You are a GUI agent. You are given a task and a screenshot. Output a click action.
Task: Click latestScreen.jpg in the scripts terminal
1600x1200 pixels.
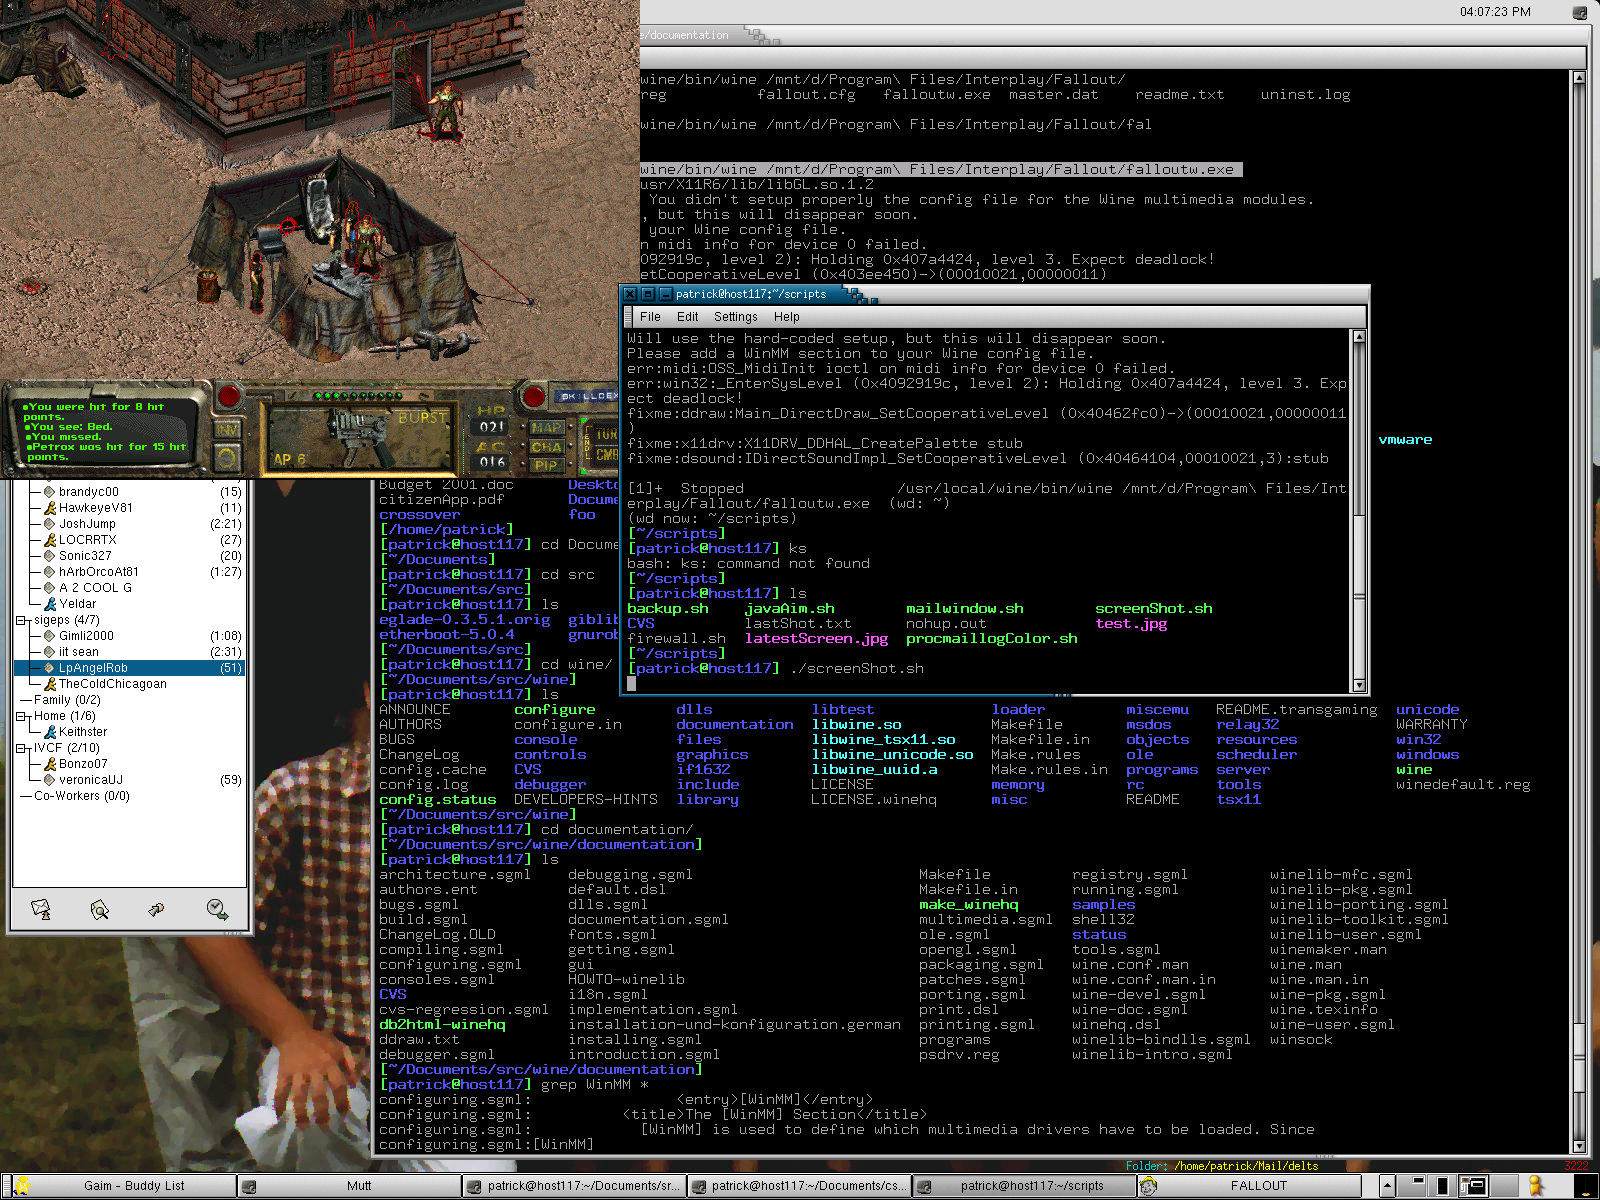(816, 638)
